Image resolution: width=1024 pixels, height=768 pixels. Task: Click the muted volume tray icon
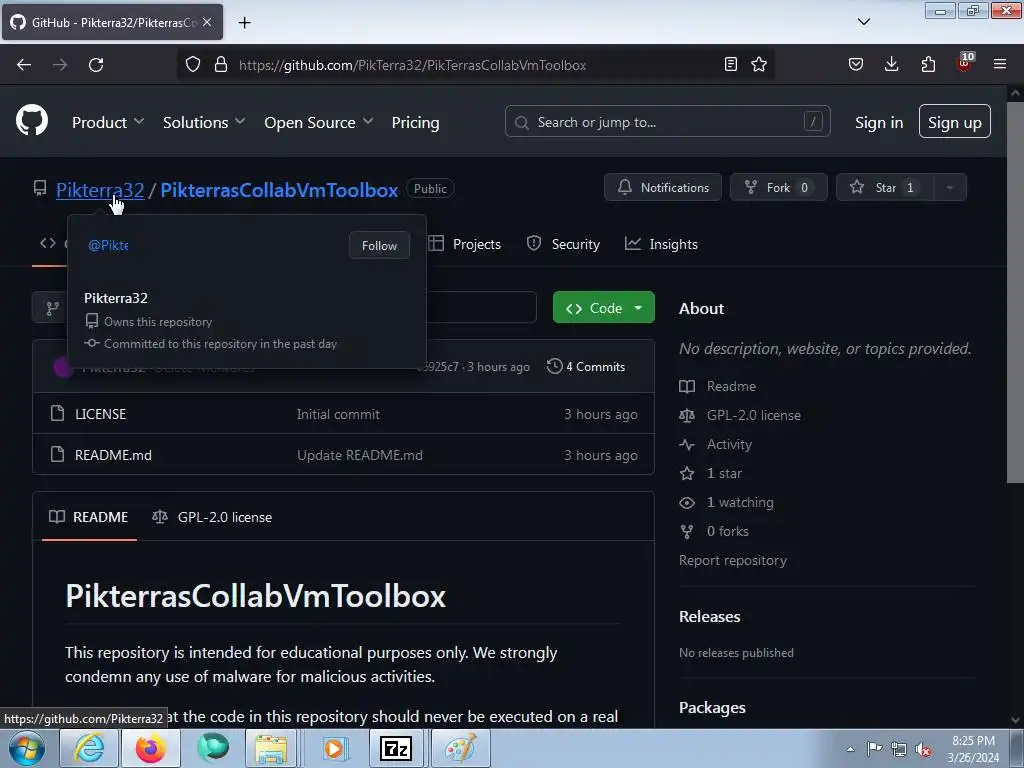pos(923,750)
